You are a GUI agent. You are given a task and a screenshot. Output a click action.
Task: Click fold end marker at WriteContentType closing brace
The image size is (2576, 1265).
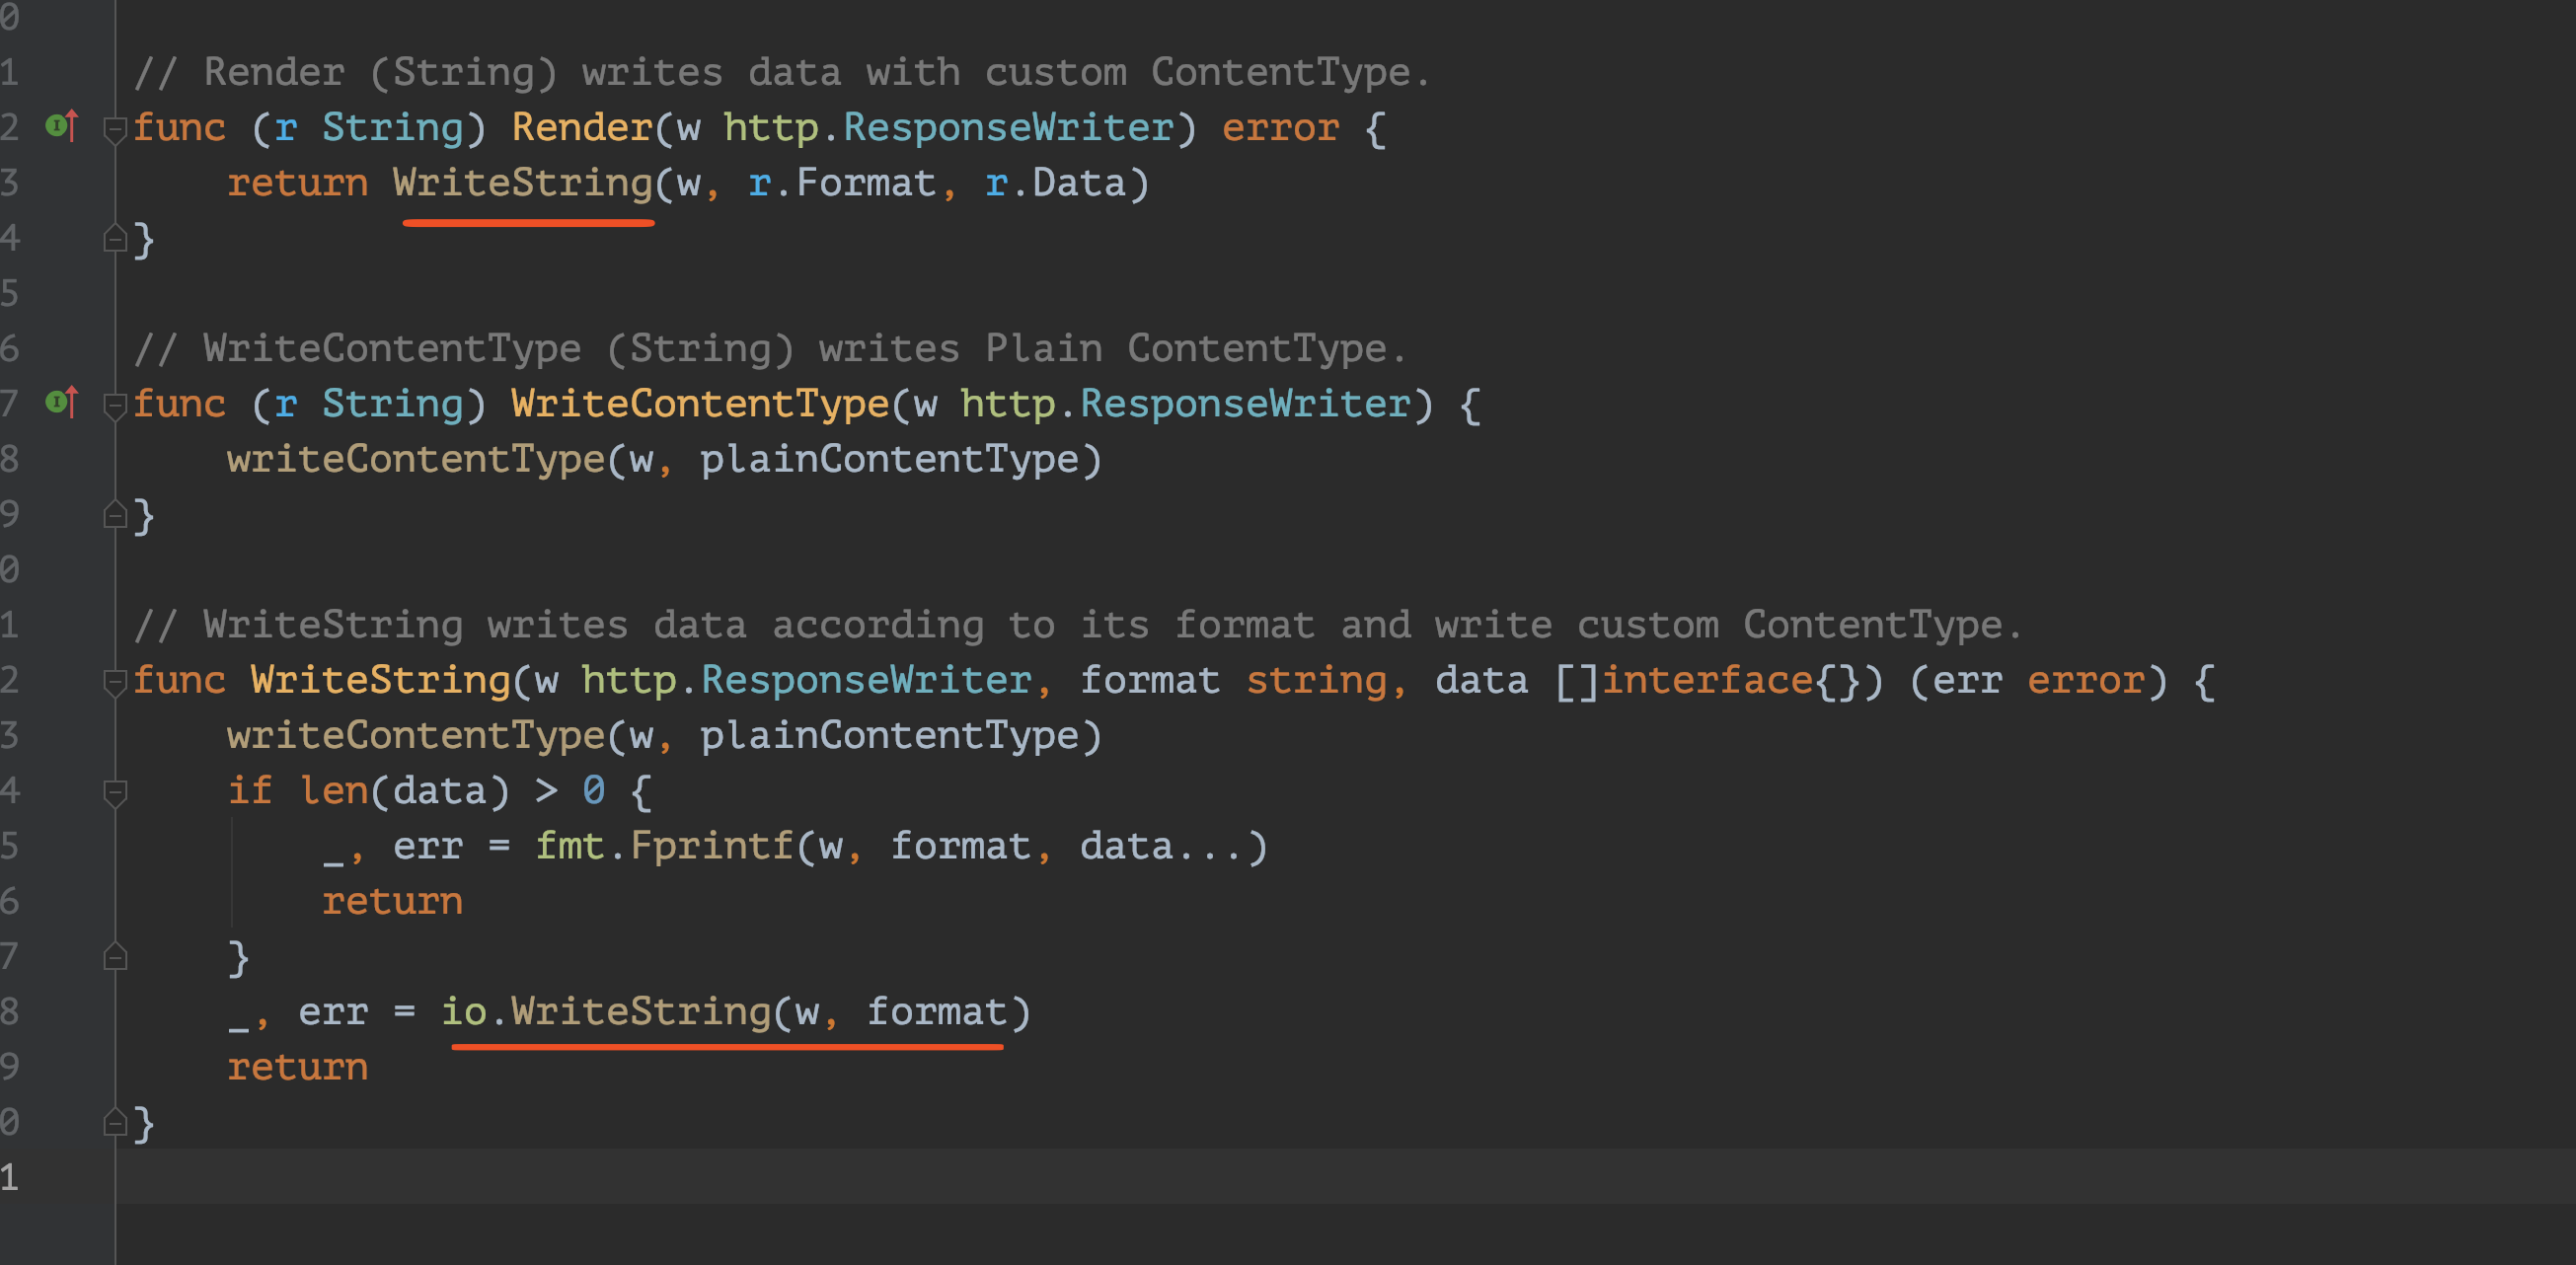pos(115,515)
